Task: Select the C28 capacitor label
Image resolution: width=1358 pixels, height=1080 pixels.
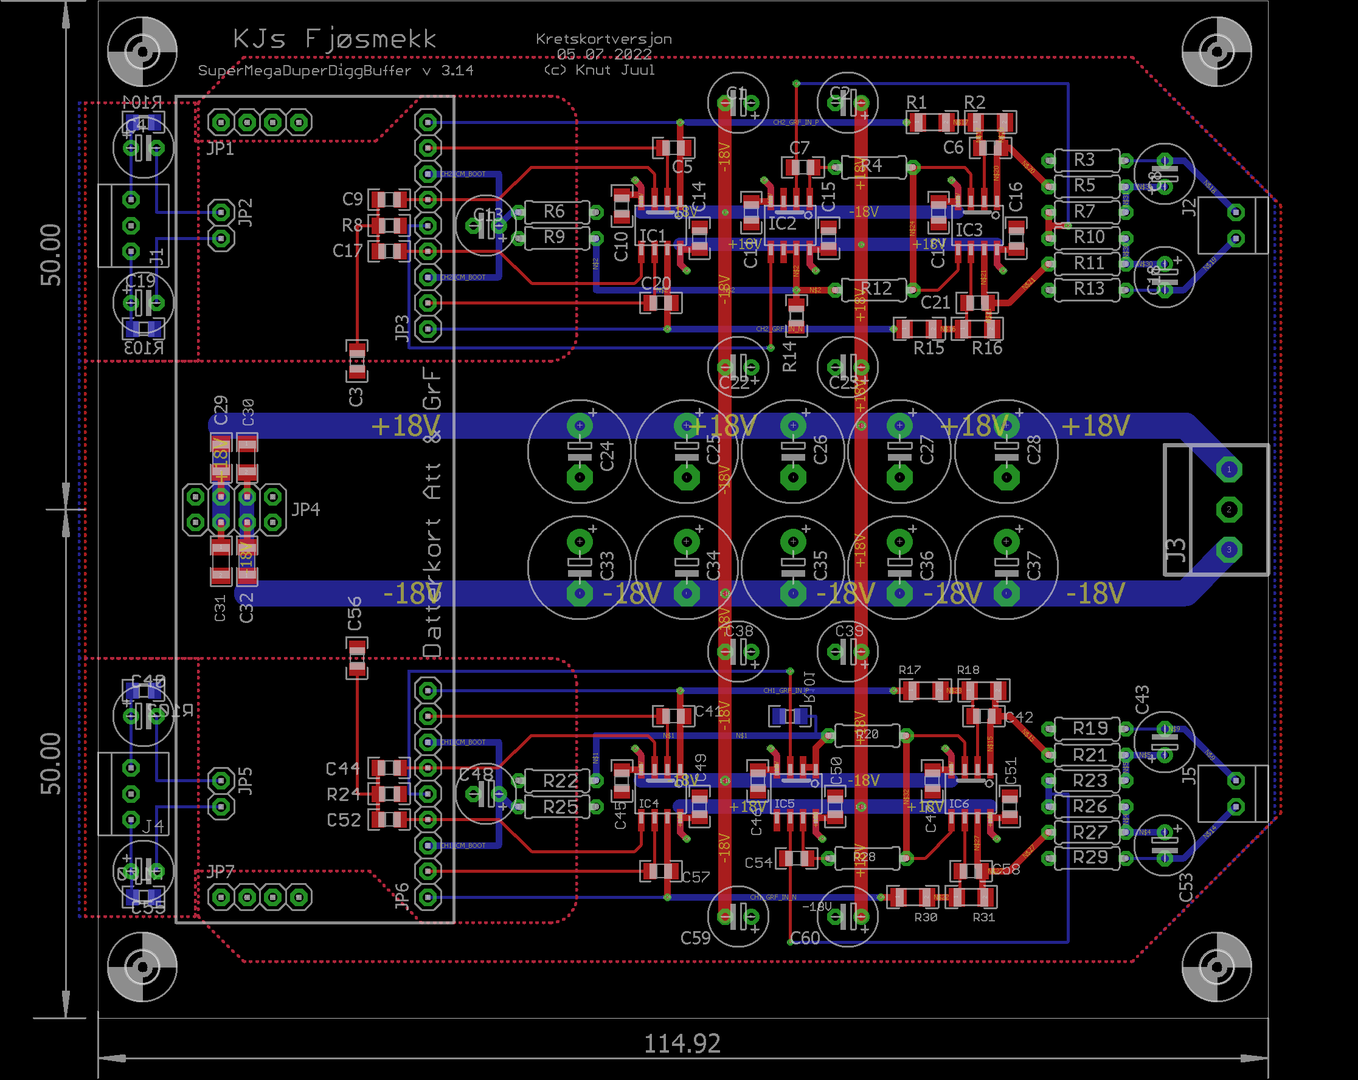Action: tap(1034, 450)
